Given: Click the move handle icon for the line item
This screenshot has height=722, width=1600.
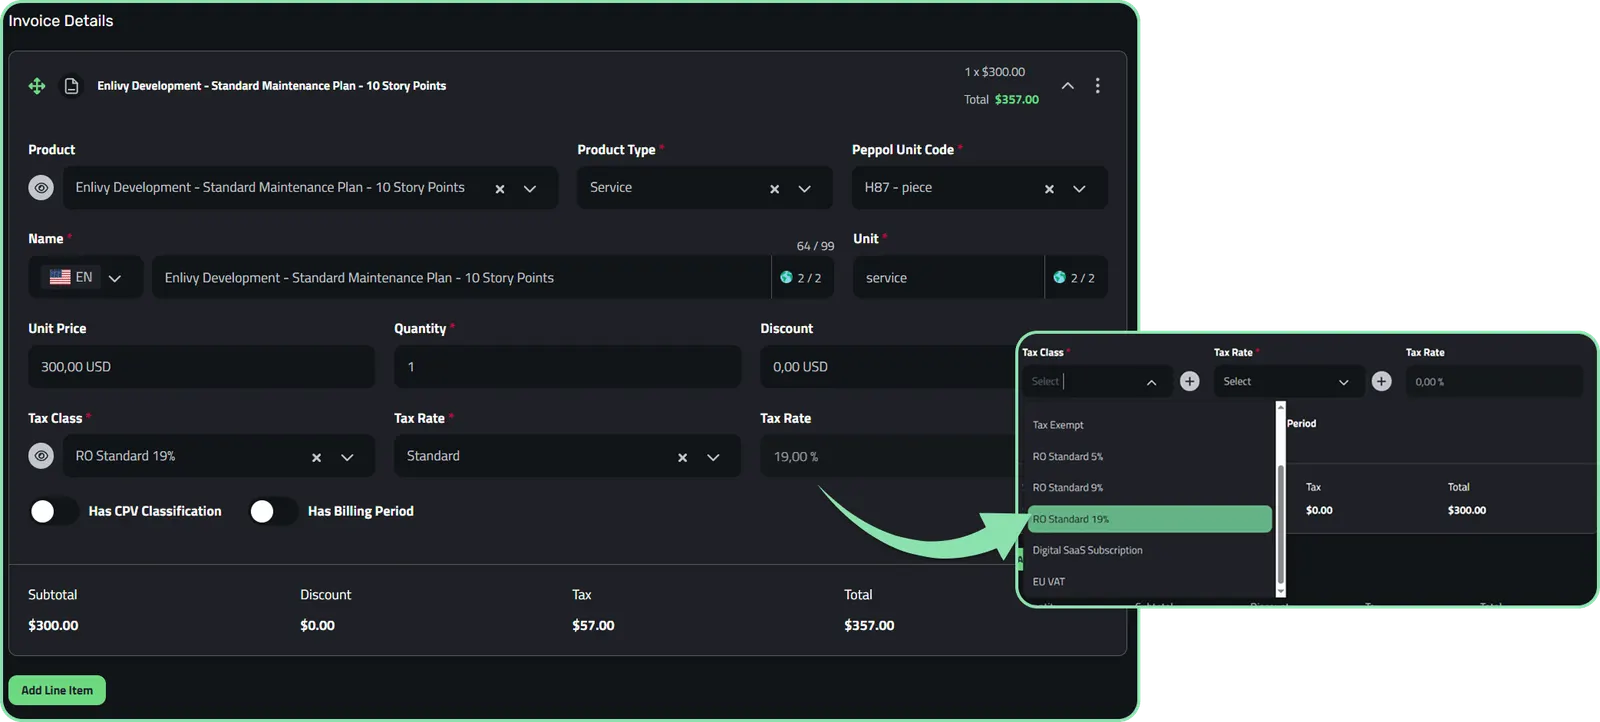Looking at the screenshot, I should coord(37,86).
